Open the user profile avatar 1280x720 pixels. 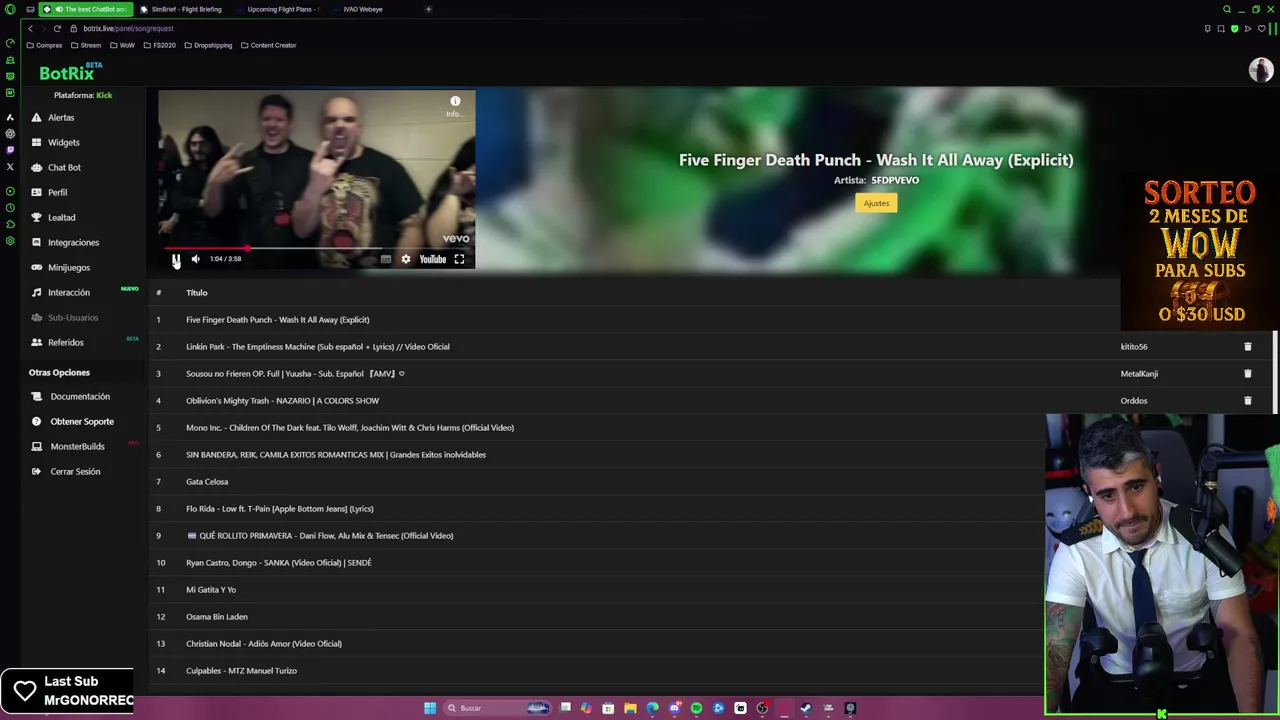point(1260,70)
